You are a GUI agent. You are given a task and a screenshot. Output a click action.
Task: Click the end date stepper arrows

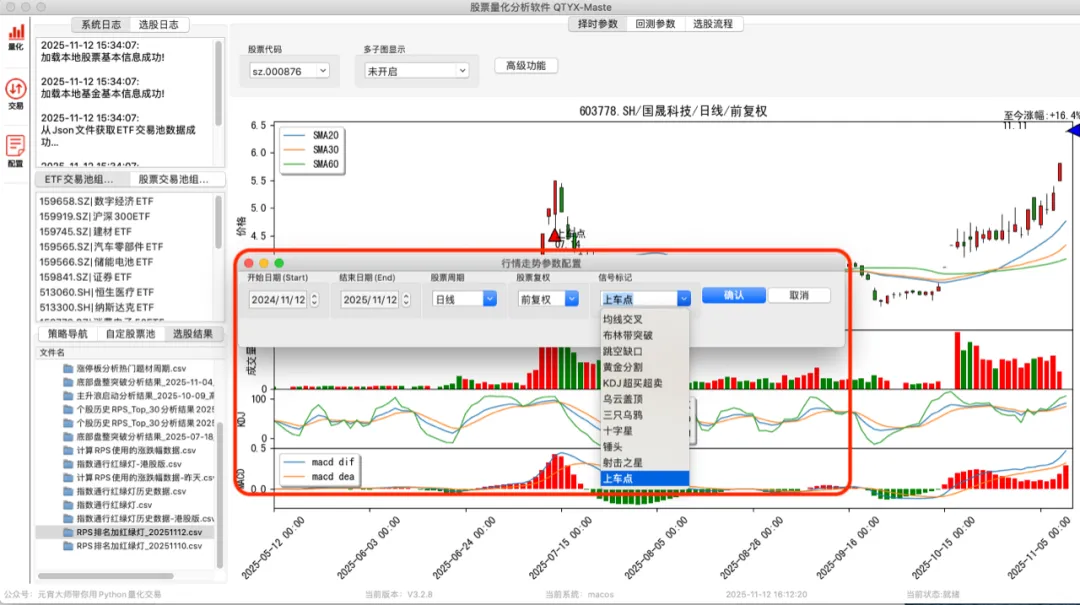tap(406, 300)
